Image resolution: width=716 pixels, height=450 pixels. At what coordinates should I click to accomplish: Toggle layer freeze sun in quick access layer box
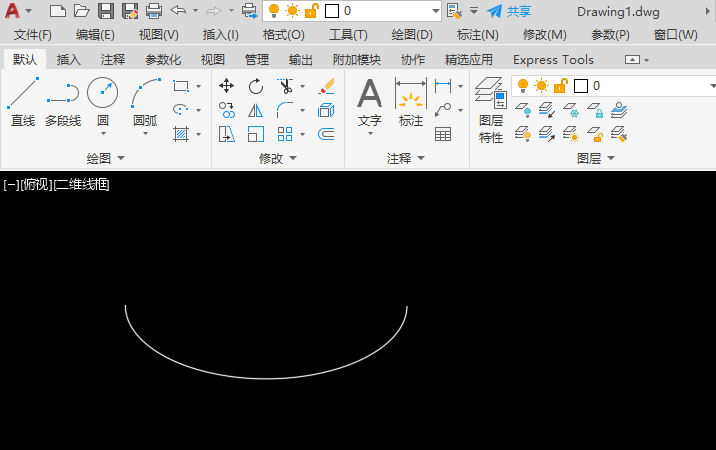click(x=292, y=11)
